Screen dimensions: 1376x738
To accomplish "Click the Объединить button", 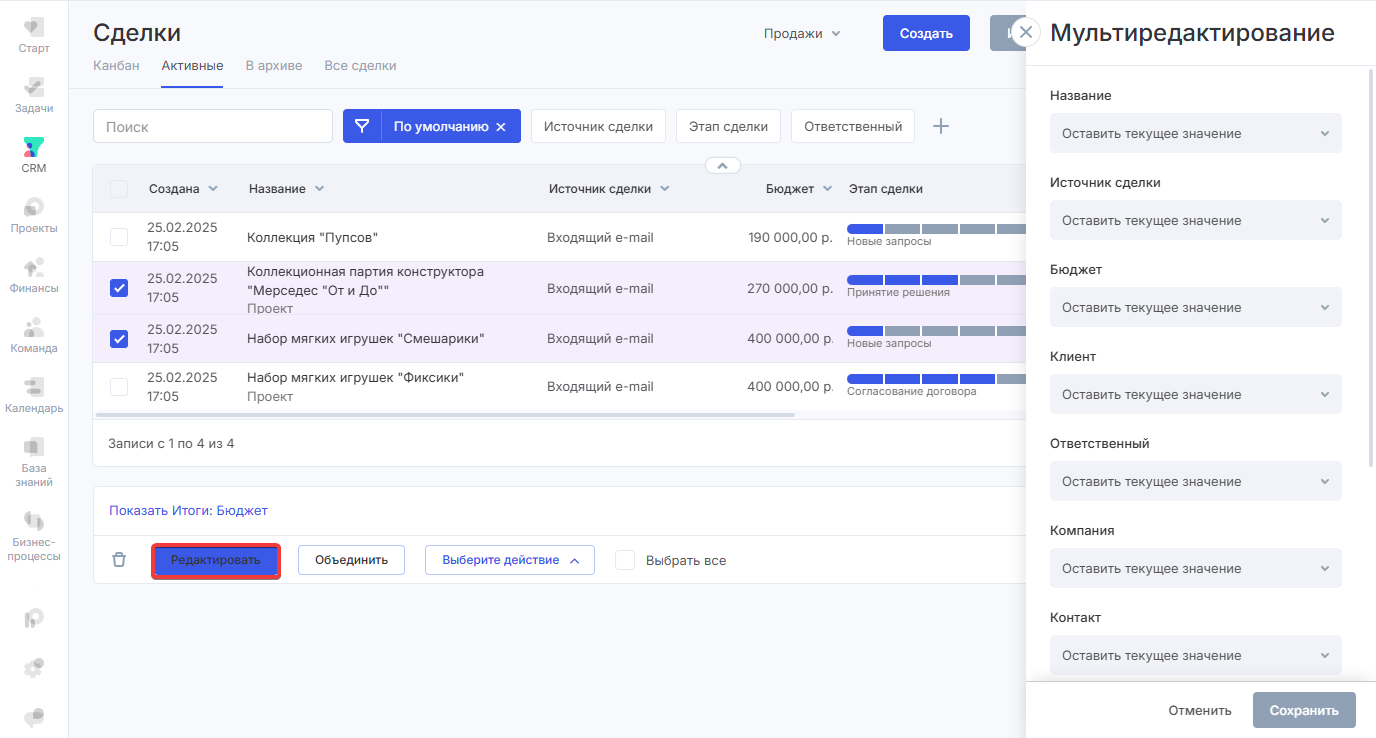I will pyautogui.click(x=351, y=560).
